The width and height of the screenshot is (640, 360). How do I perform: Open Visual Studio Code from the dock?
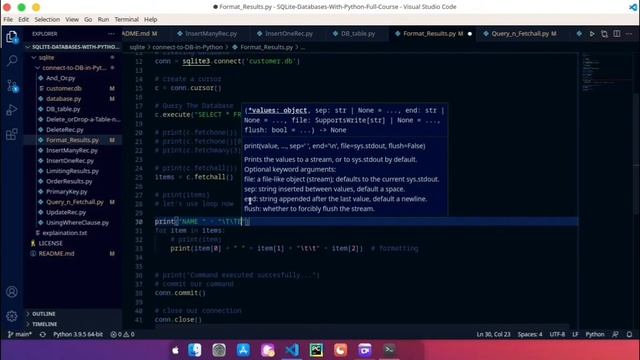pyautogui.click(x=292, y=350)
